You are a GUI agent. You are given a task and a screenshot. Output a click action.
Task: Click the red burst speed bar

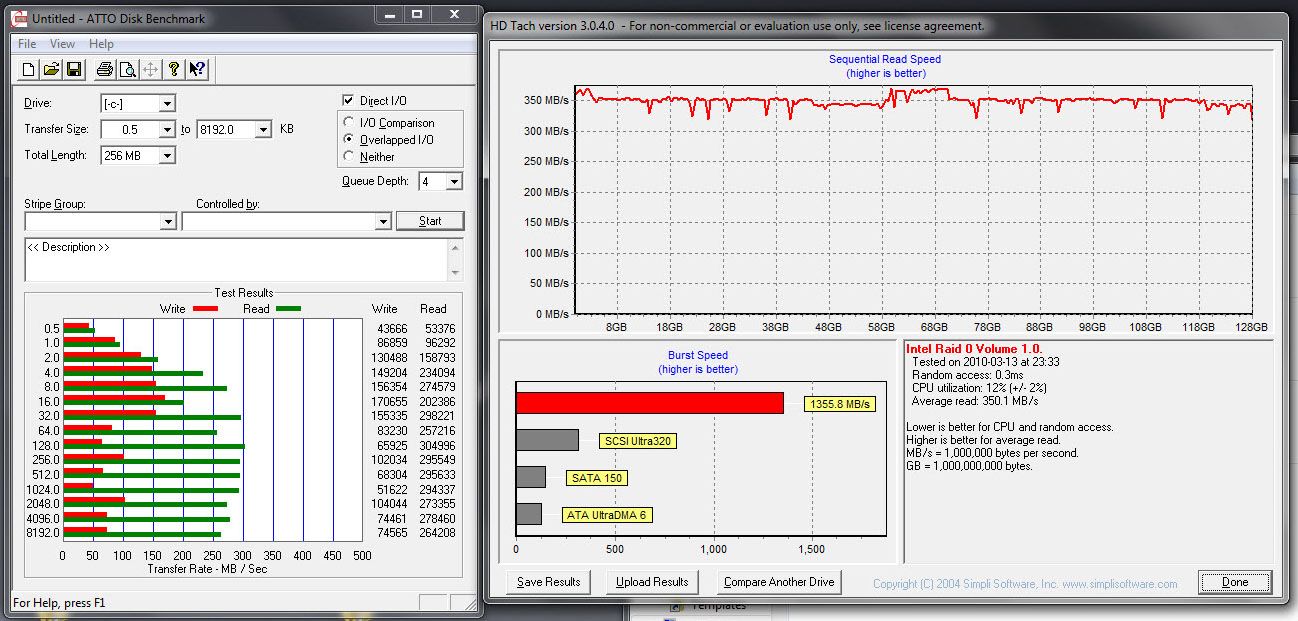[x=649, y=403]
